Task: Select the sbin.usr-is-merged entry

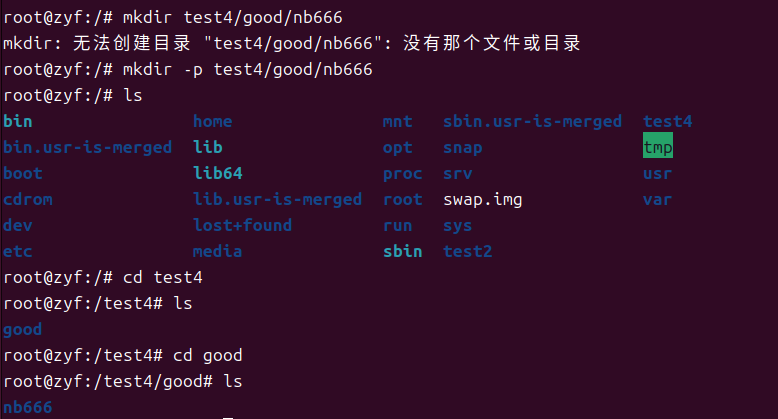Action: 532,122
